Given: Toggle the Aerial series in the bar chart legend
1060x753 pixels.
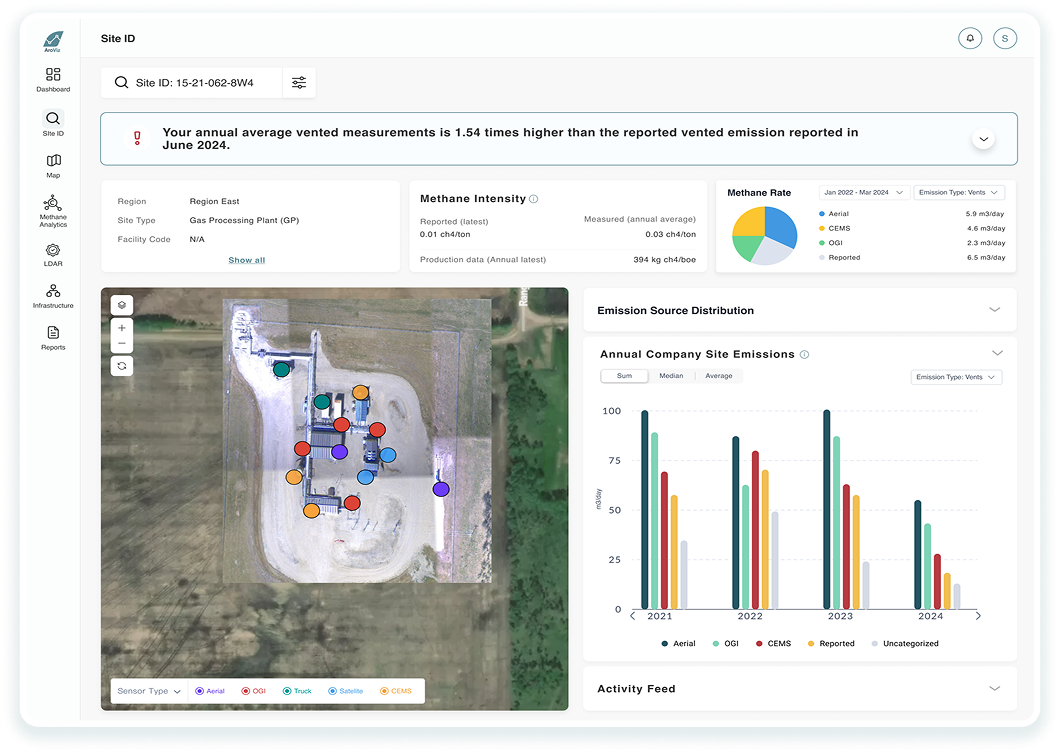Looking at the screenshot, I should (x=678, y=643).
